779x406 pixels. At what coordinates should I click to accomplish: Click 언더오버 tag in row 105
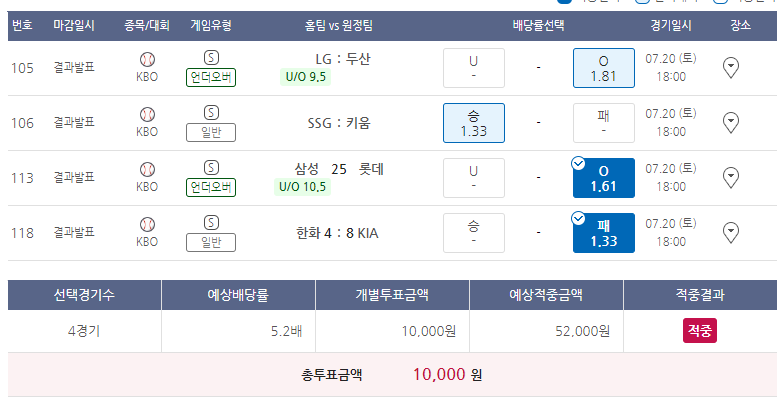pos(211,78)
